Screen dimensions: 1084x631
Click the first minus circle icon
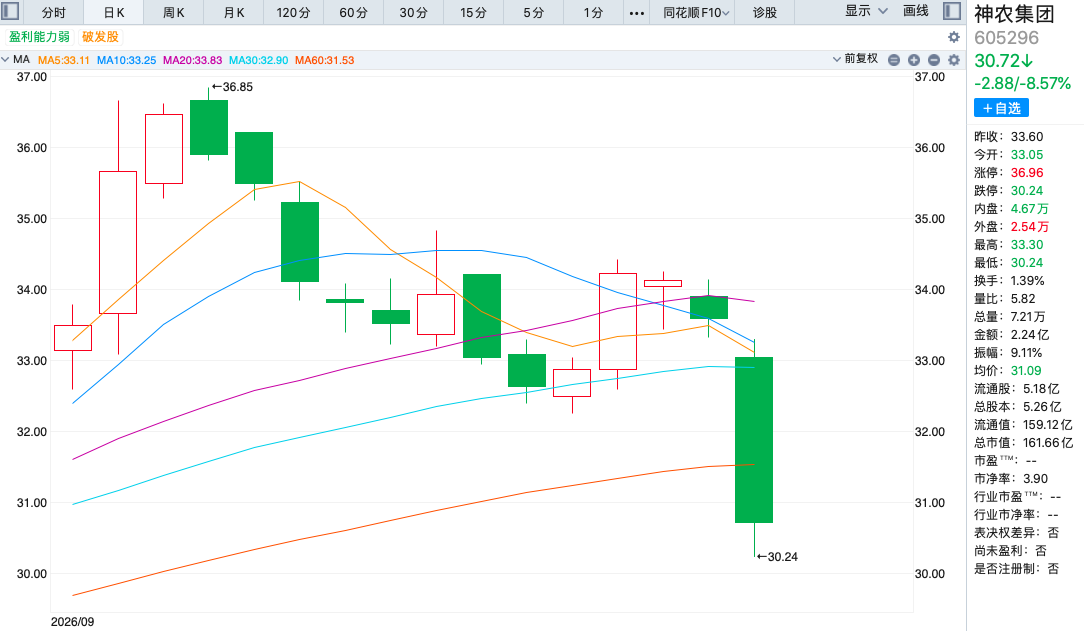click(x=894, y=60)
